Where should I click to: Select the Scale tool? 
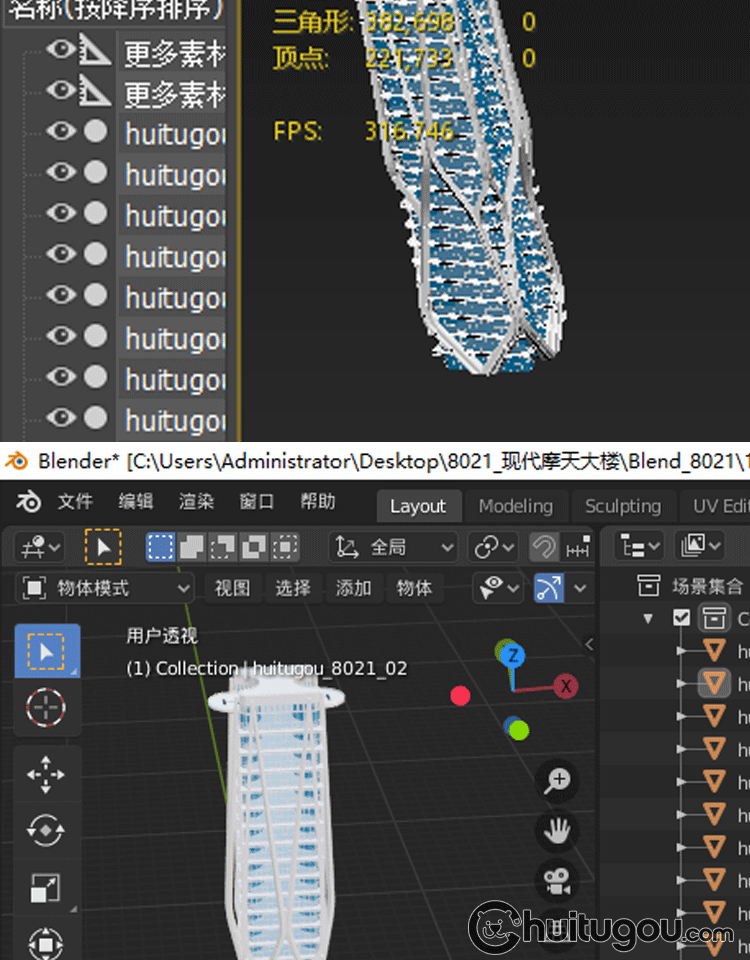[x=46, y=887]
